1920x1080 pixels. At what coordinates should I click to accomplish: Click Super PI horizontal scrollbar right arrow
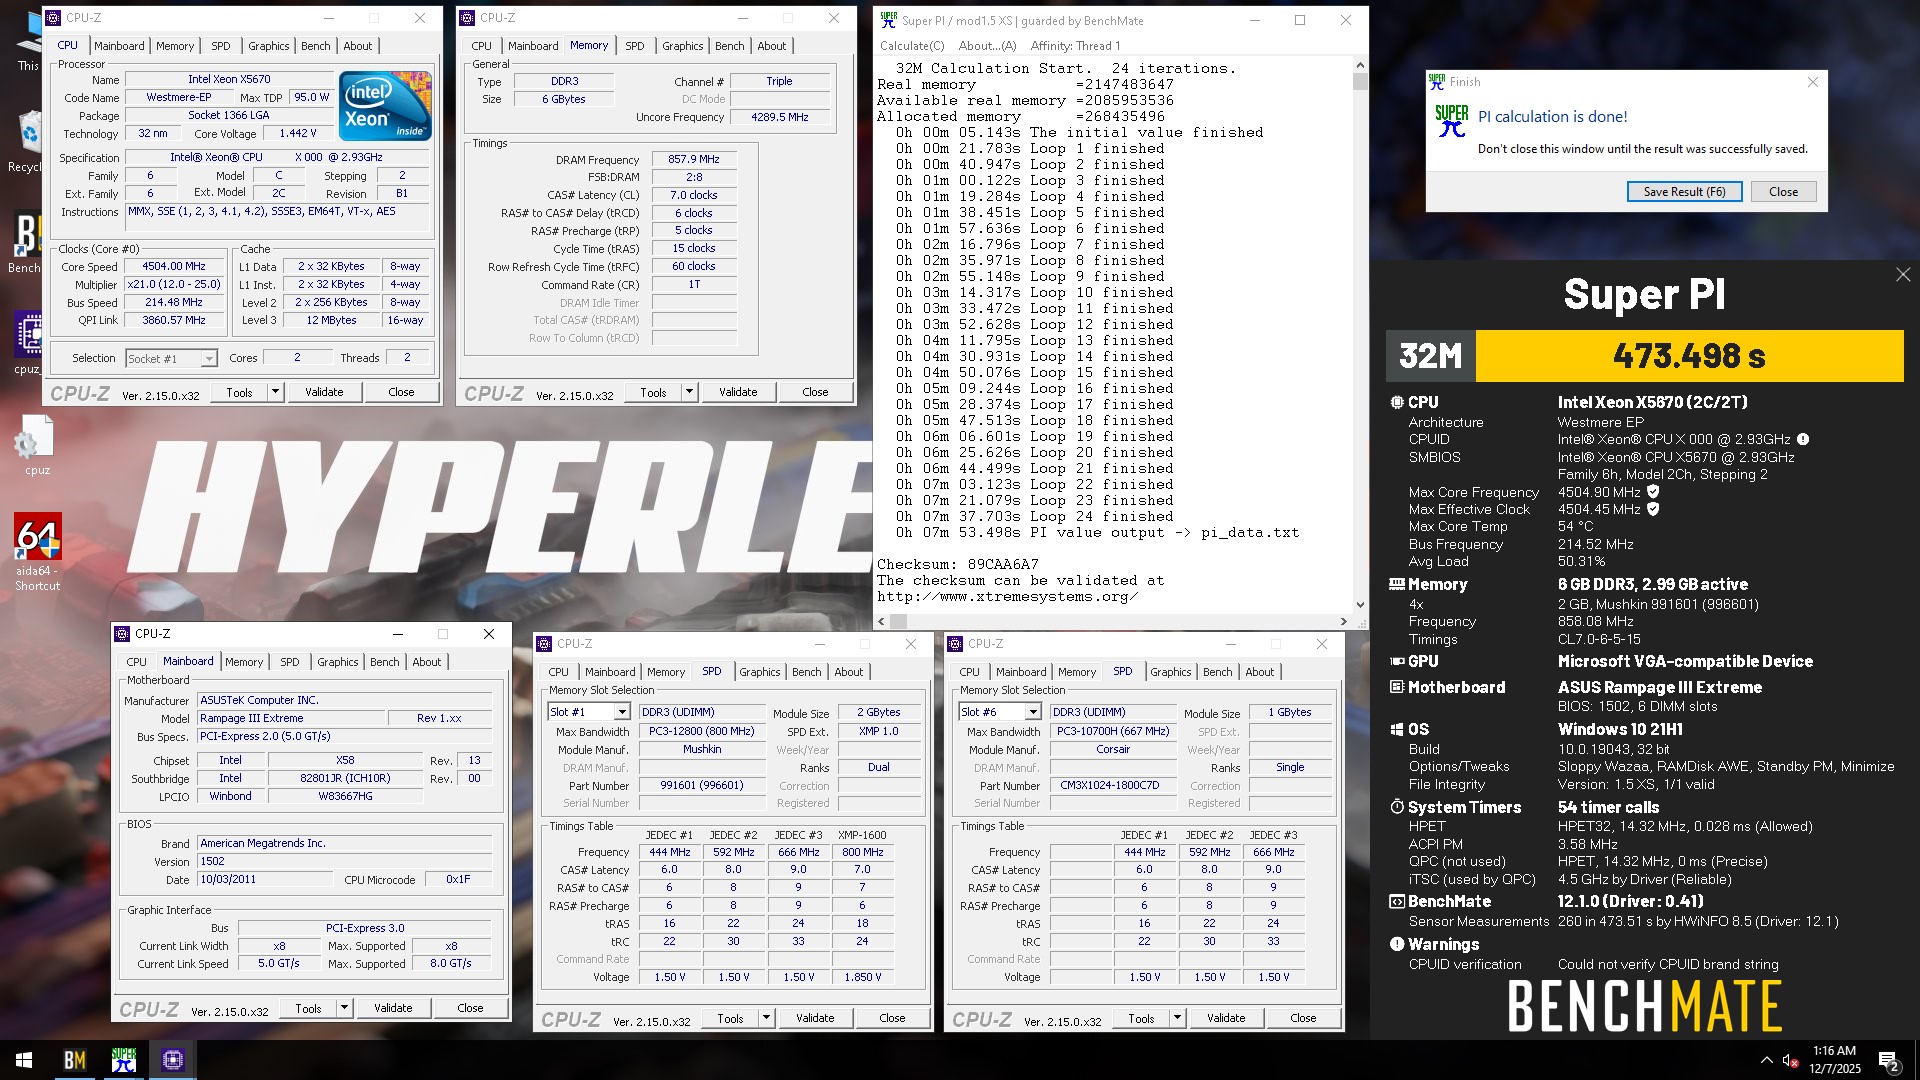[x=1344, y=621]
